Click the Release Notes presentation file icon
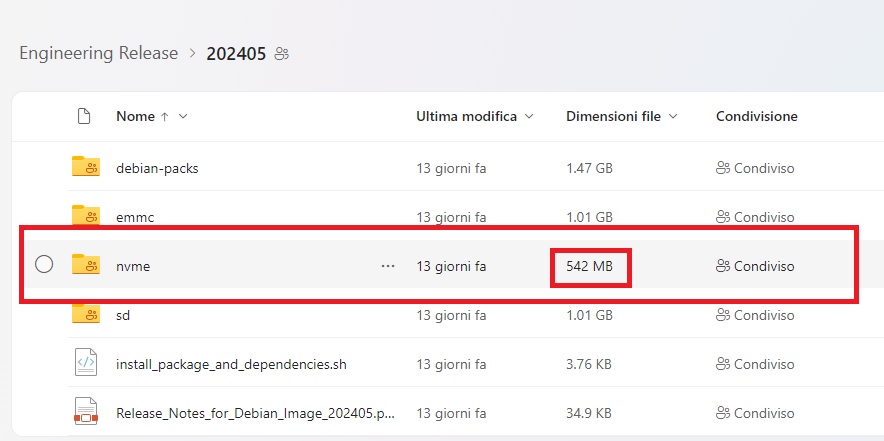The image size is (884, 441). [x=86, y=412]
